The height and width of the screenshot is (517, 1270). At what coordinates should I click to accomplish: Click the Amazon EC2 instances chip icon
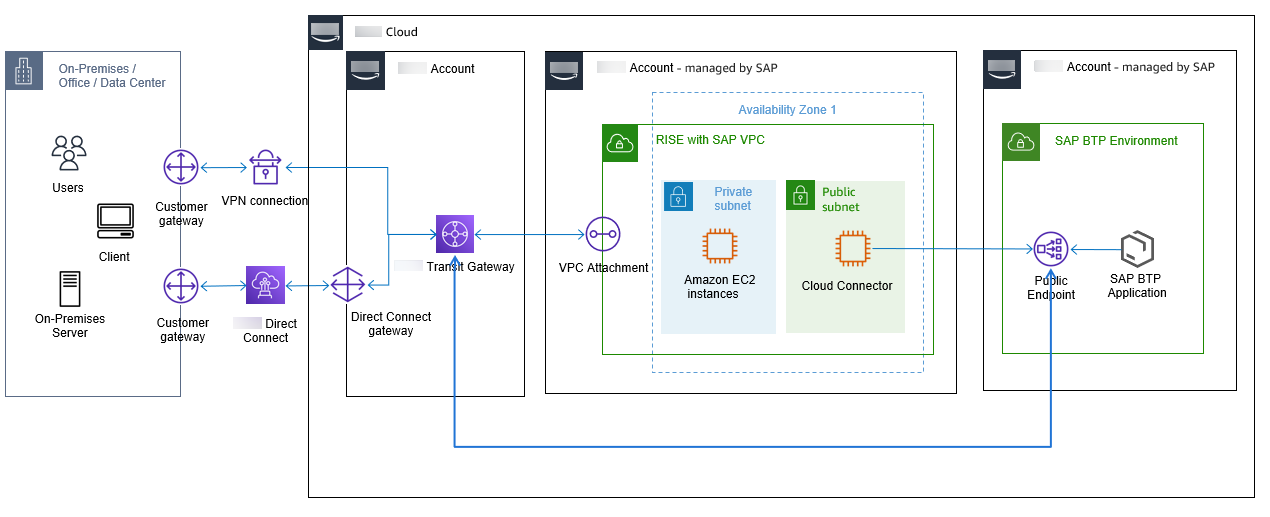click(718, 247)
